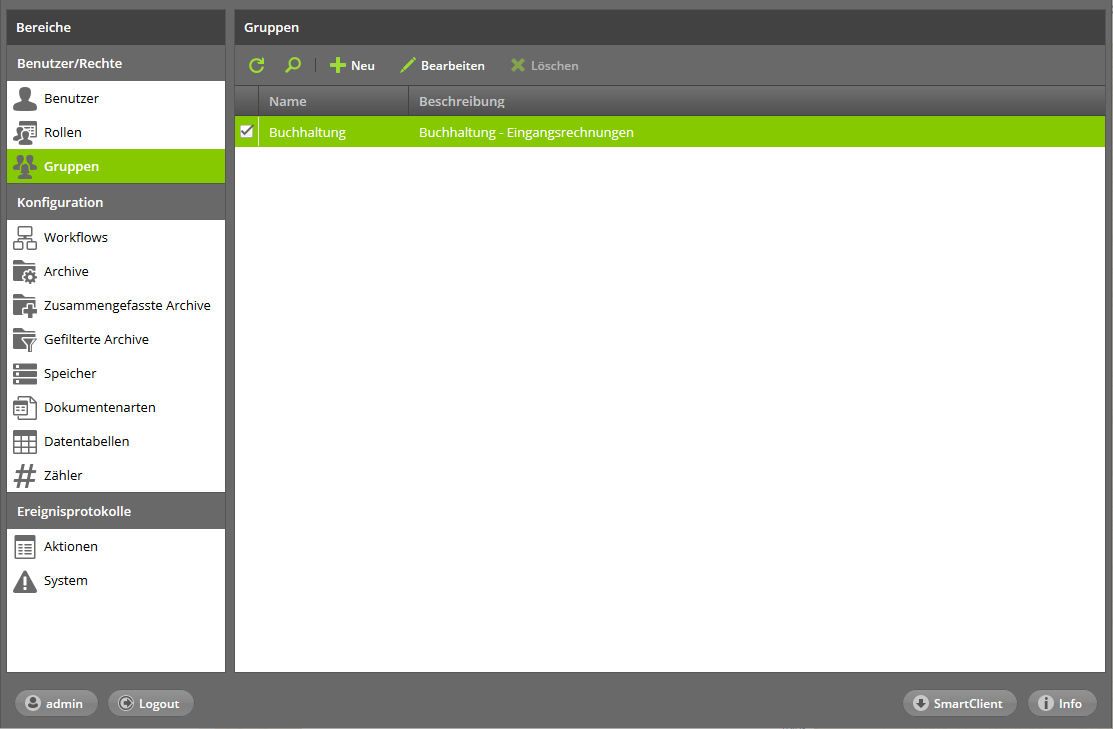This screenshot has height=729, width=1113.
Task: Click the Zähler hash icon
Action: click(25, 476)
